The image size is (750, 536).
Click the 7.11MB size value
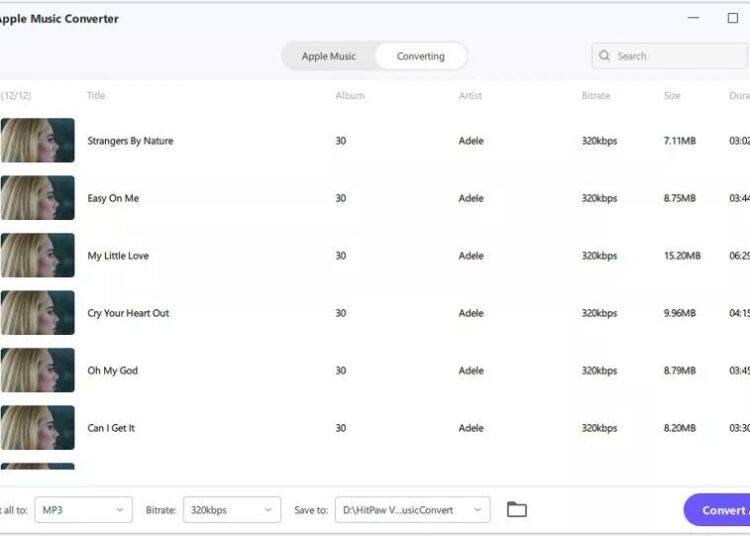click(x=679, y=141)
